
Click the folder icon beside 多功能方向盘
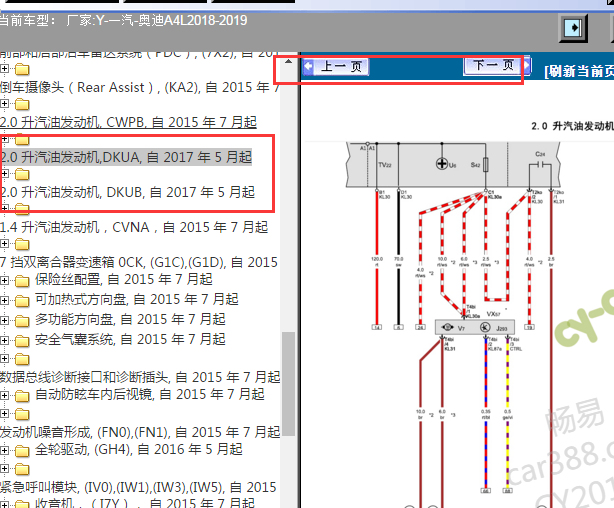pyautogui.click(x=22, y=321)
